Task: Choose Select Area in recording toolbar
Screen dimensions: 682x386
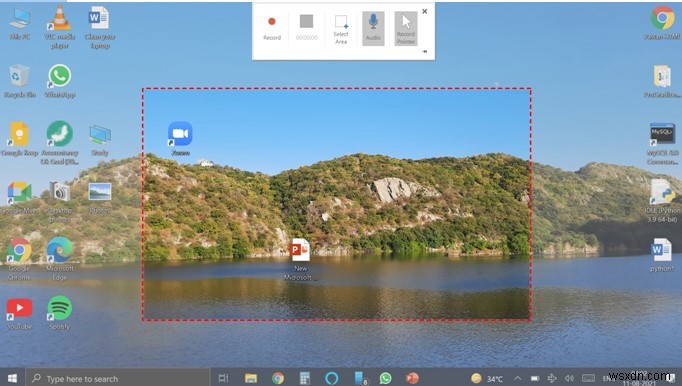Action: click(x=341, y=29)
